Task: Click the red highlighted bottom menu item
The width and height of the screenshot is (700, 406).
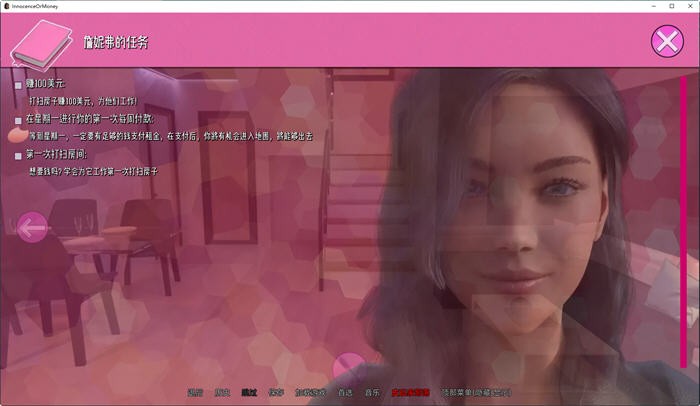Action: click(x=410, y=393)
